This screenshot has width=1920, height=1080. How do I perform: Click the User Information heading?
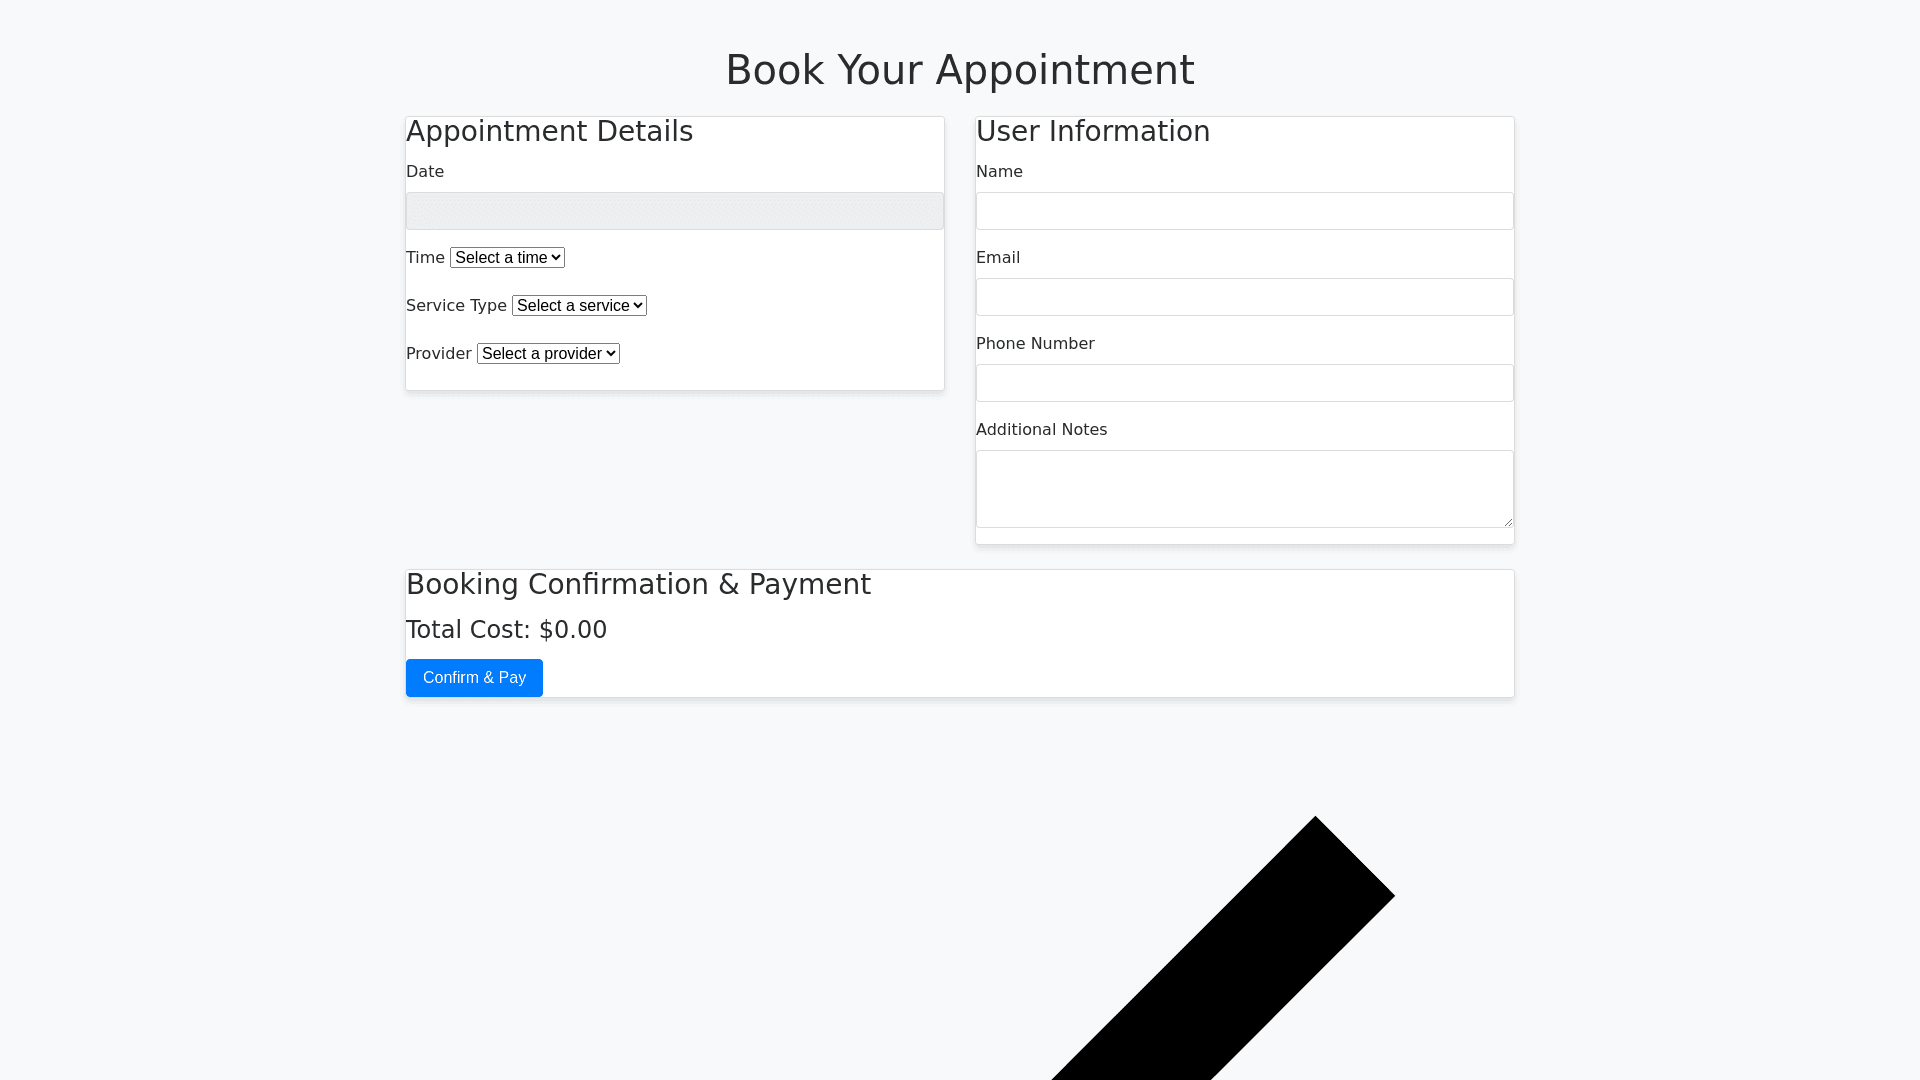(x=1092, y=132)
